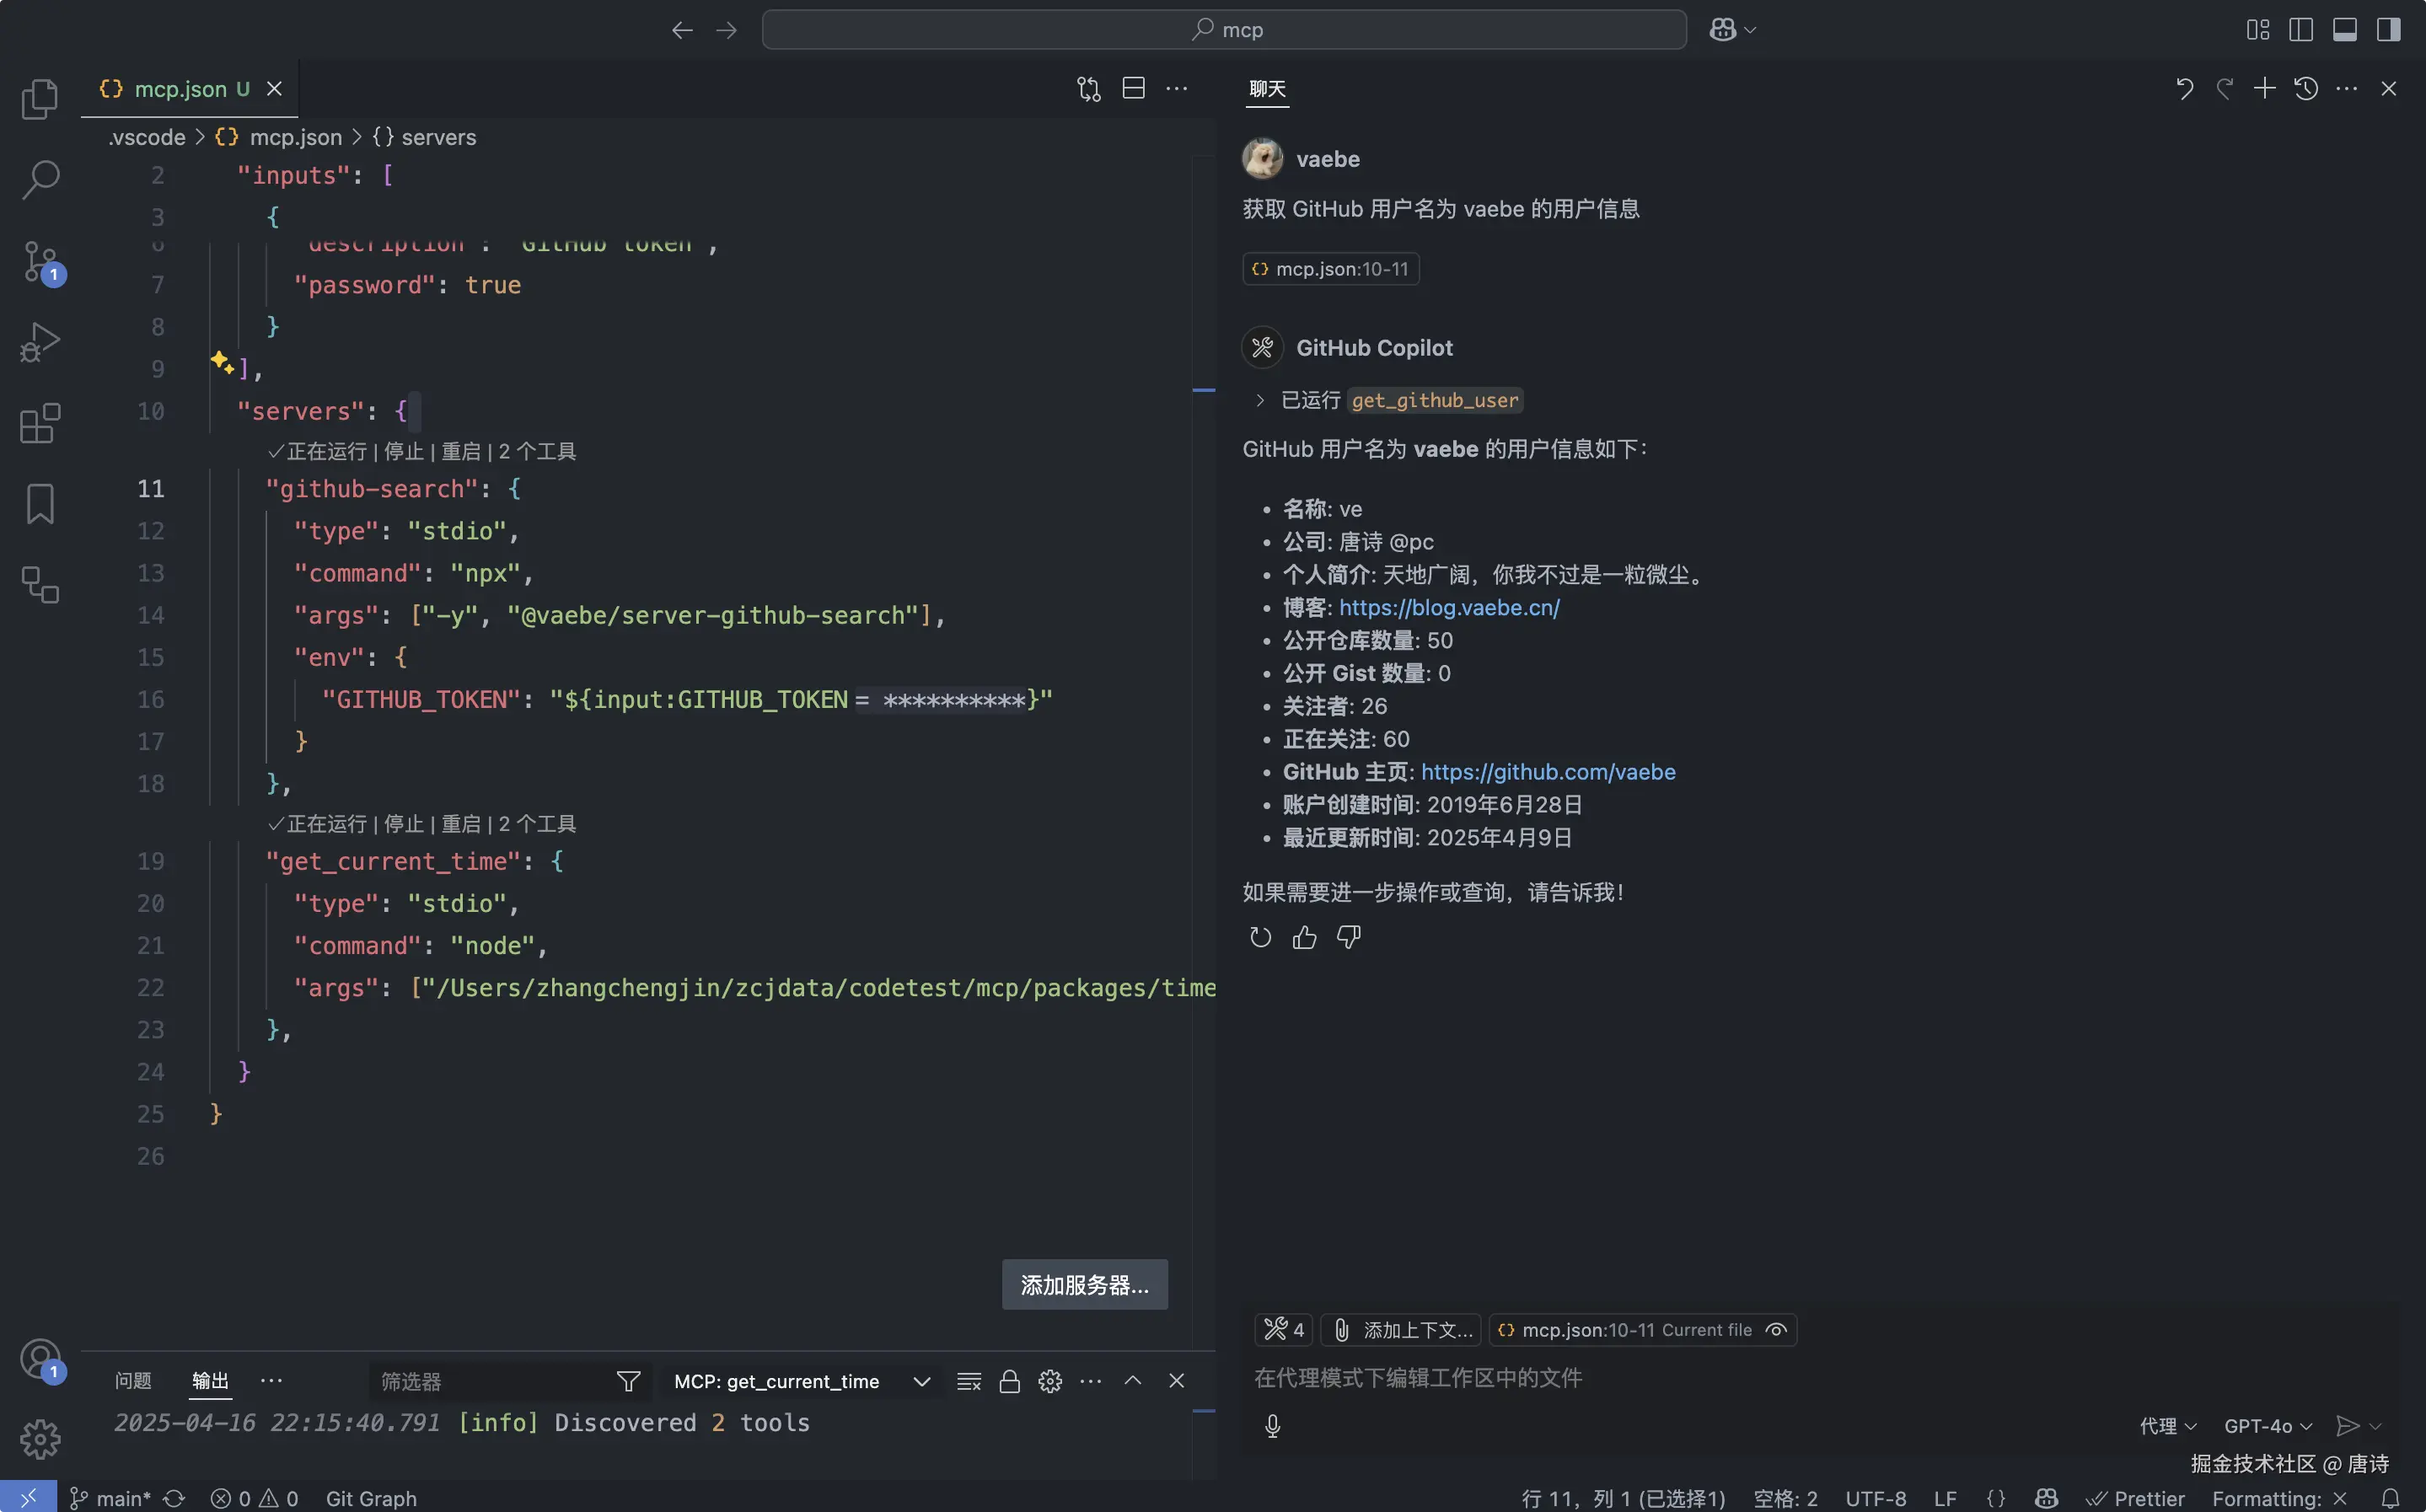
Task: Open the MCP: get_current_time output dropdown
Action: pos(800,1381)
